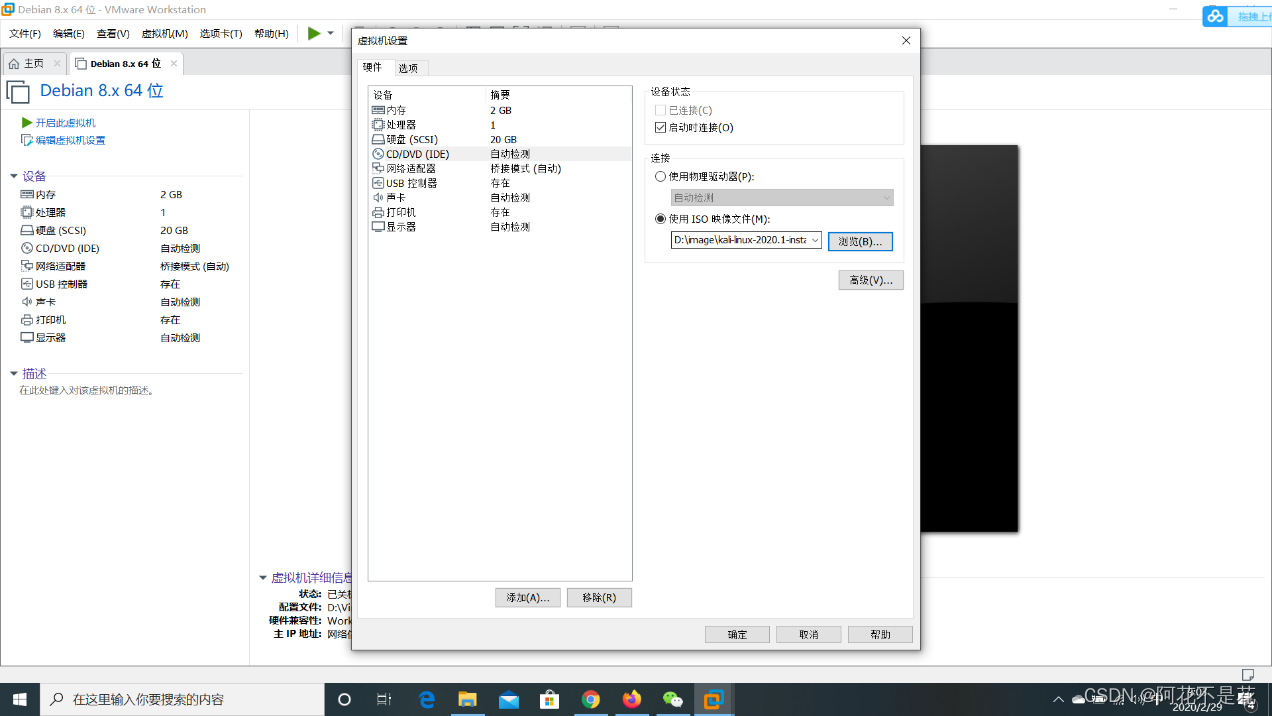Select 网络适配器 in settings device list

(x=500, y=169)
